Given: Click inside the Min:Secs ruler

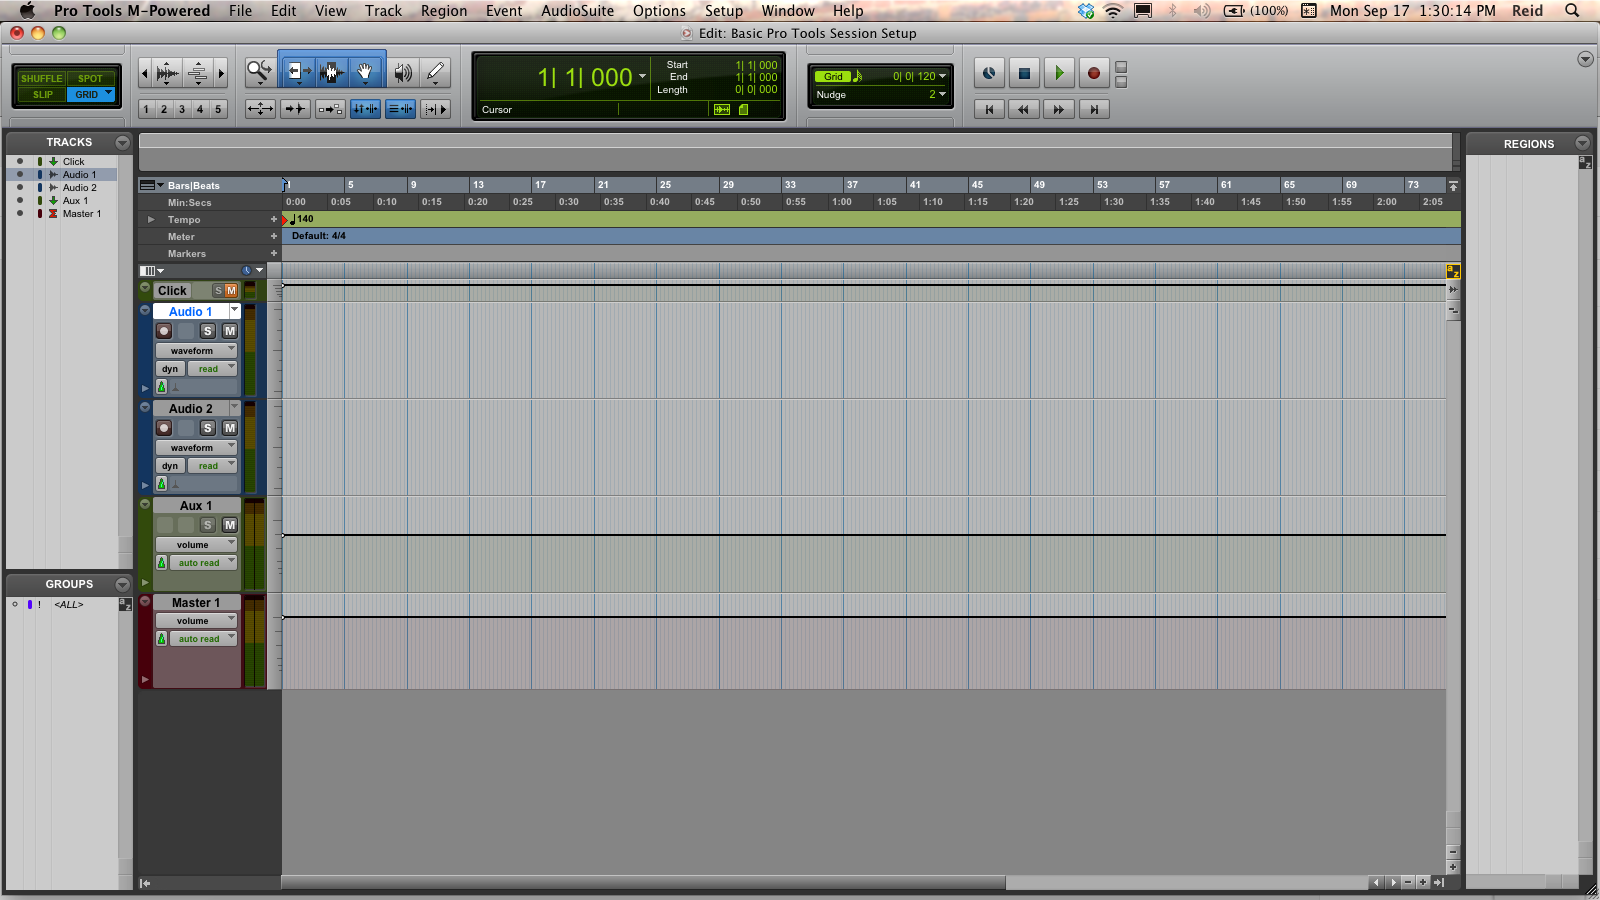Looking at the screenshot, I should click(600, 201).
